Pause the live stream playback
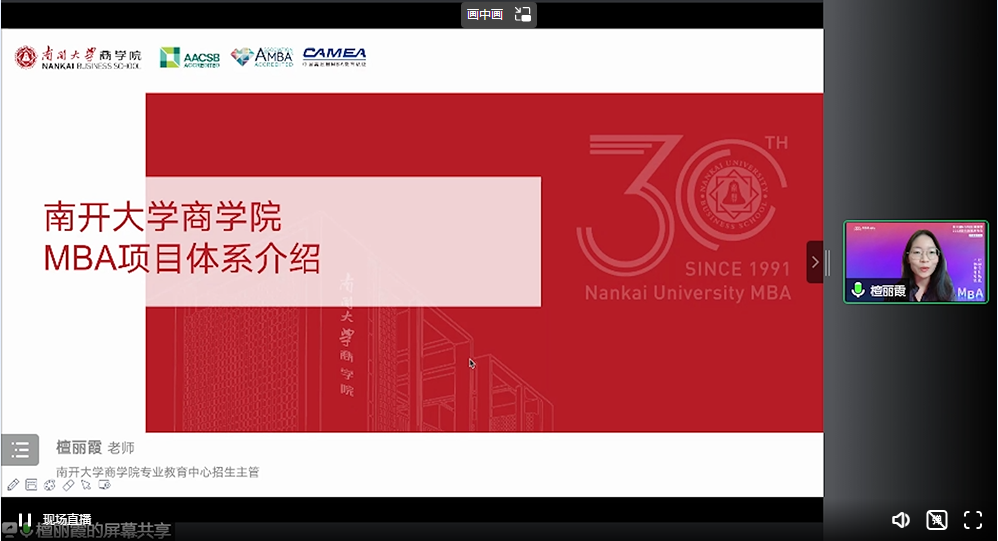Viewport: 998px width, 541px height. coord(24,520)
